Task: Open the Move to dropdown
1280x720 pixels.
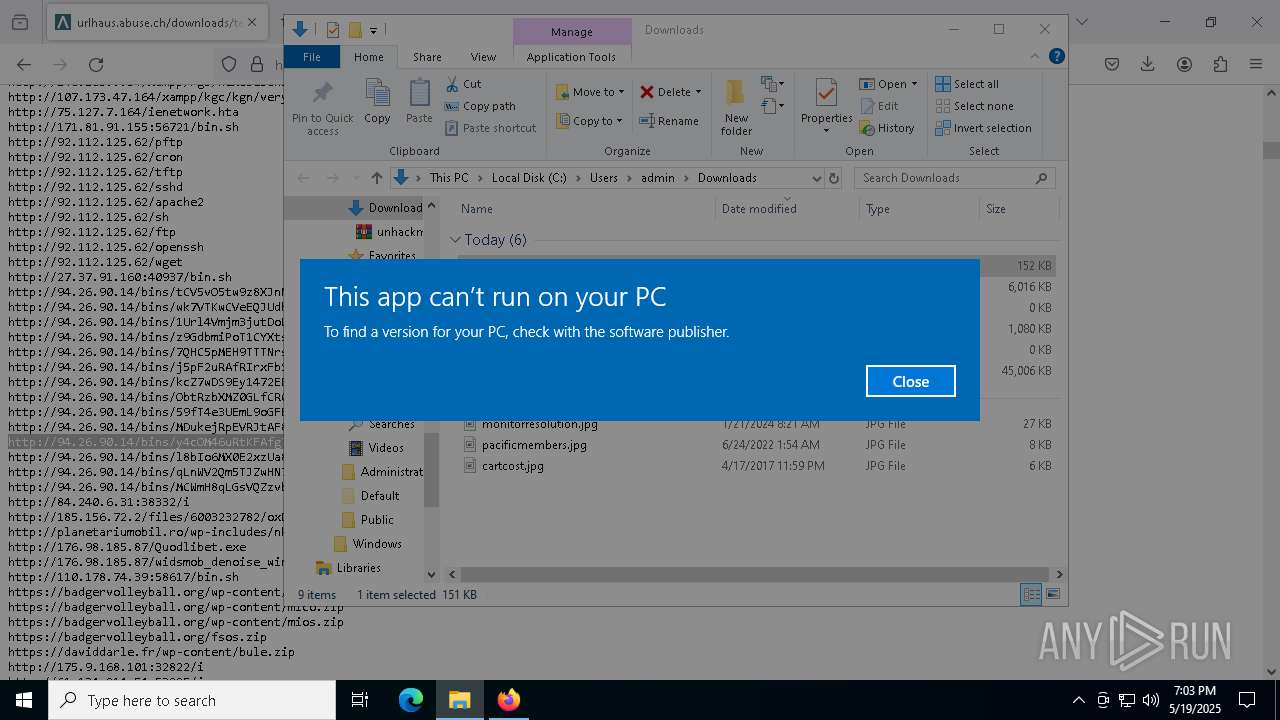Action: point(590,92)
